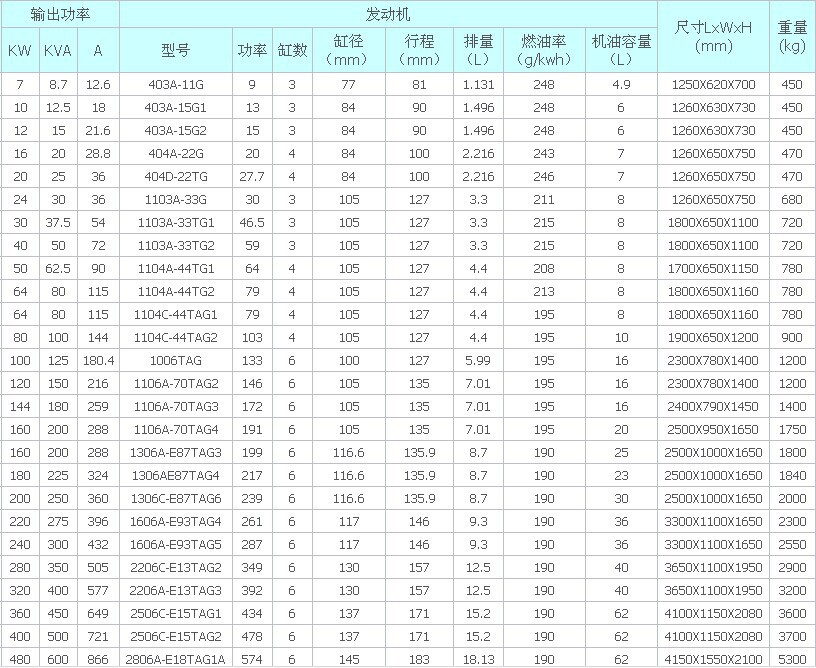Click model cell 2806A-E18TAG1A
The image size is (816, 668).
176,659
